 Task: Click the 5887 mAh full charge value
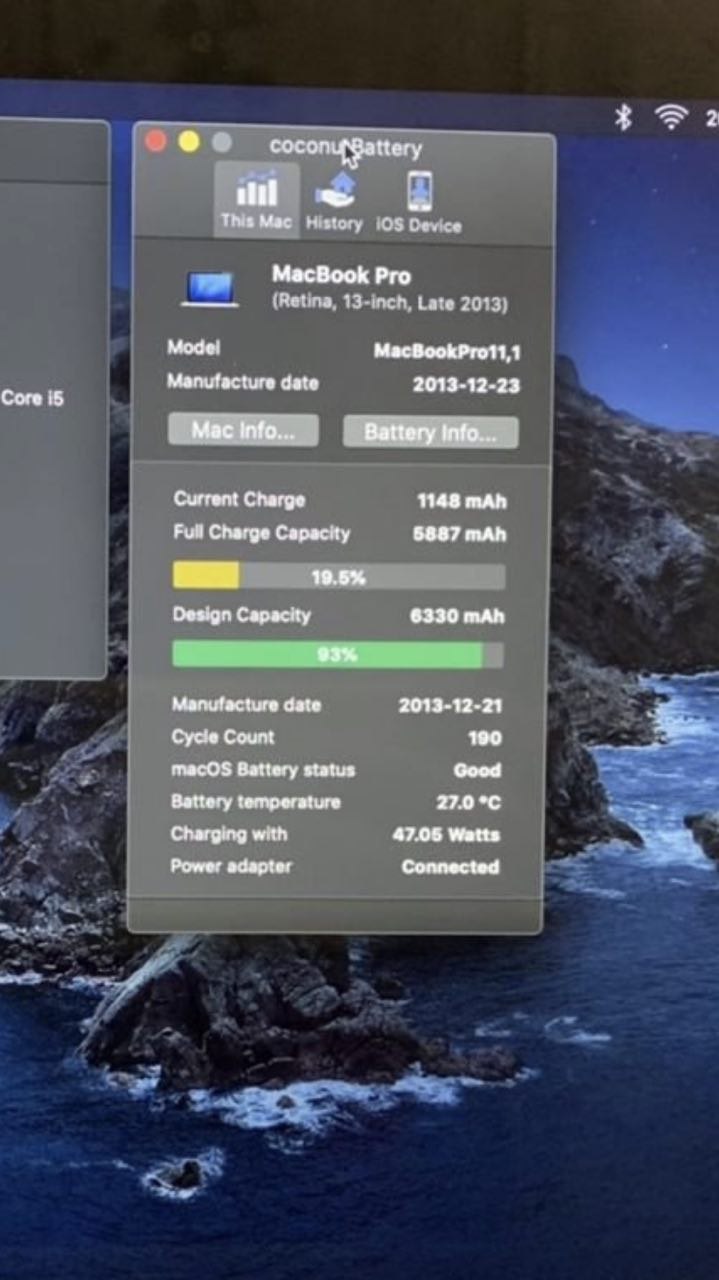click(x=459, y=534)
